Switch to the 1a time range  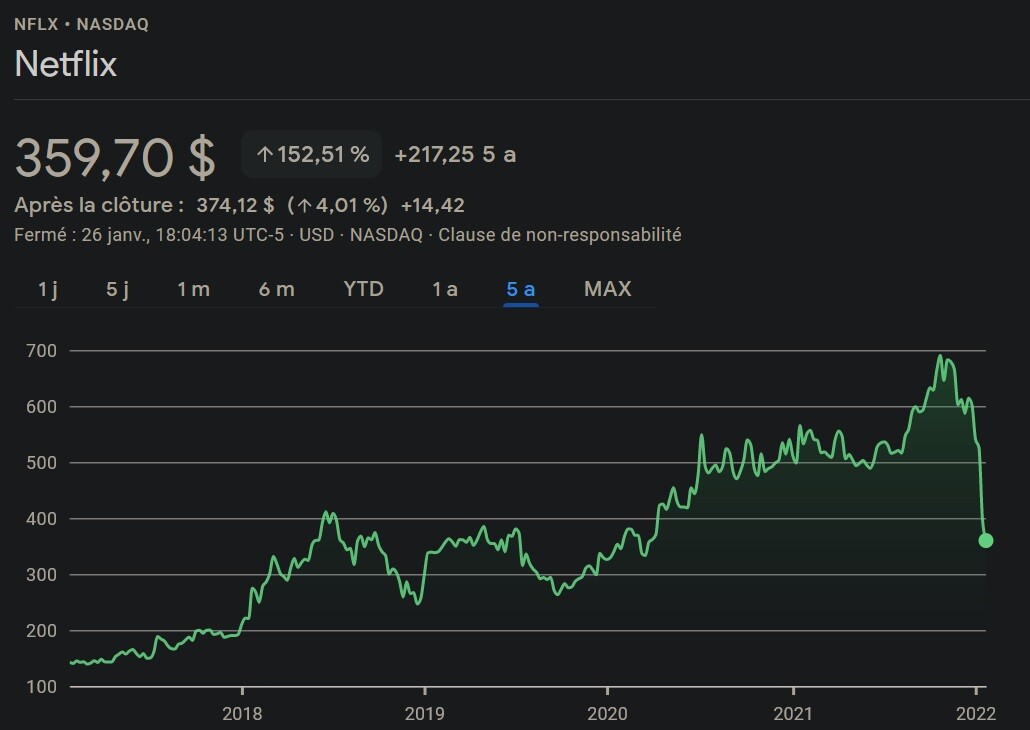445,289
